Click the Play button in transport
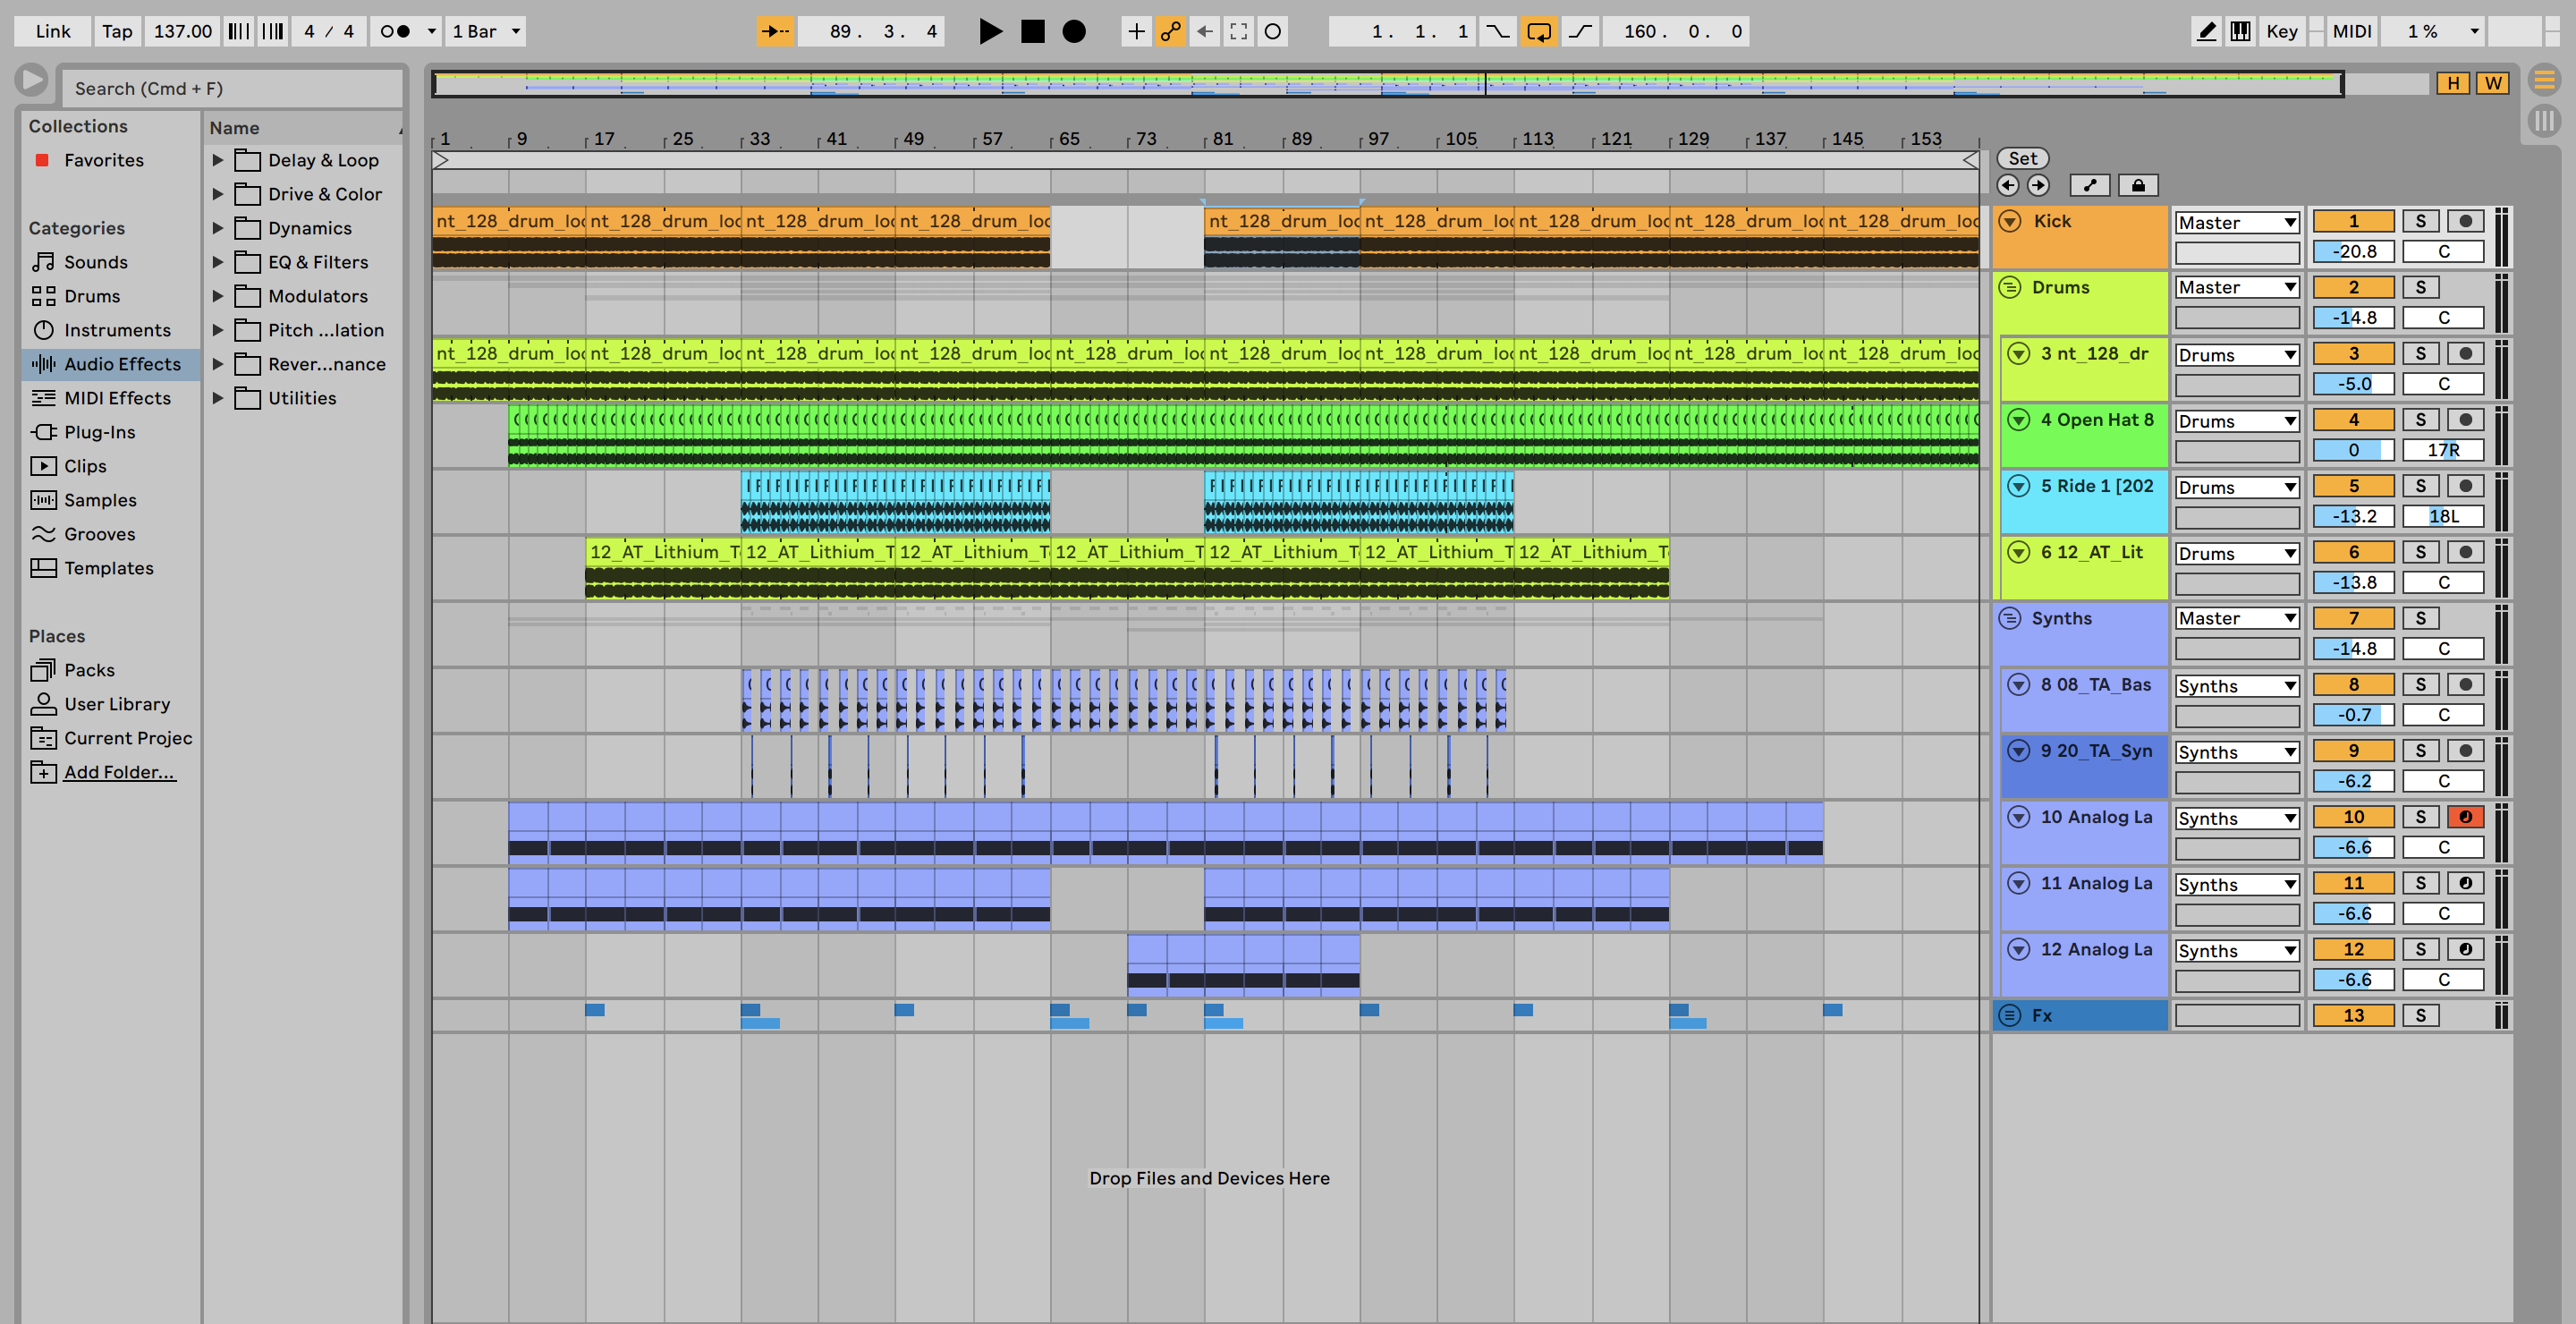 [x=989, y=31]
